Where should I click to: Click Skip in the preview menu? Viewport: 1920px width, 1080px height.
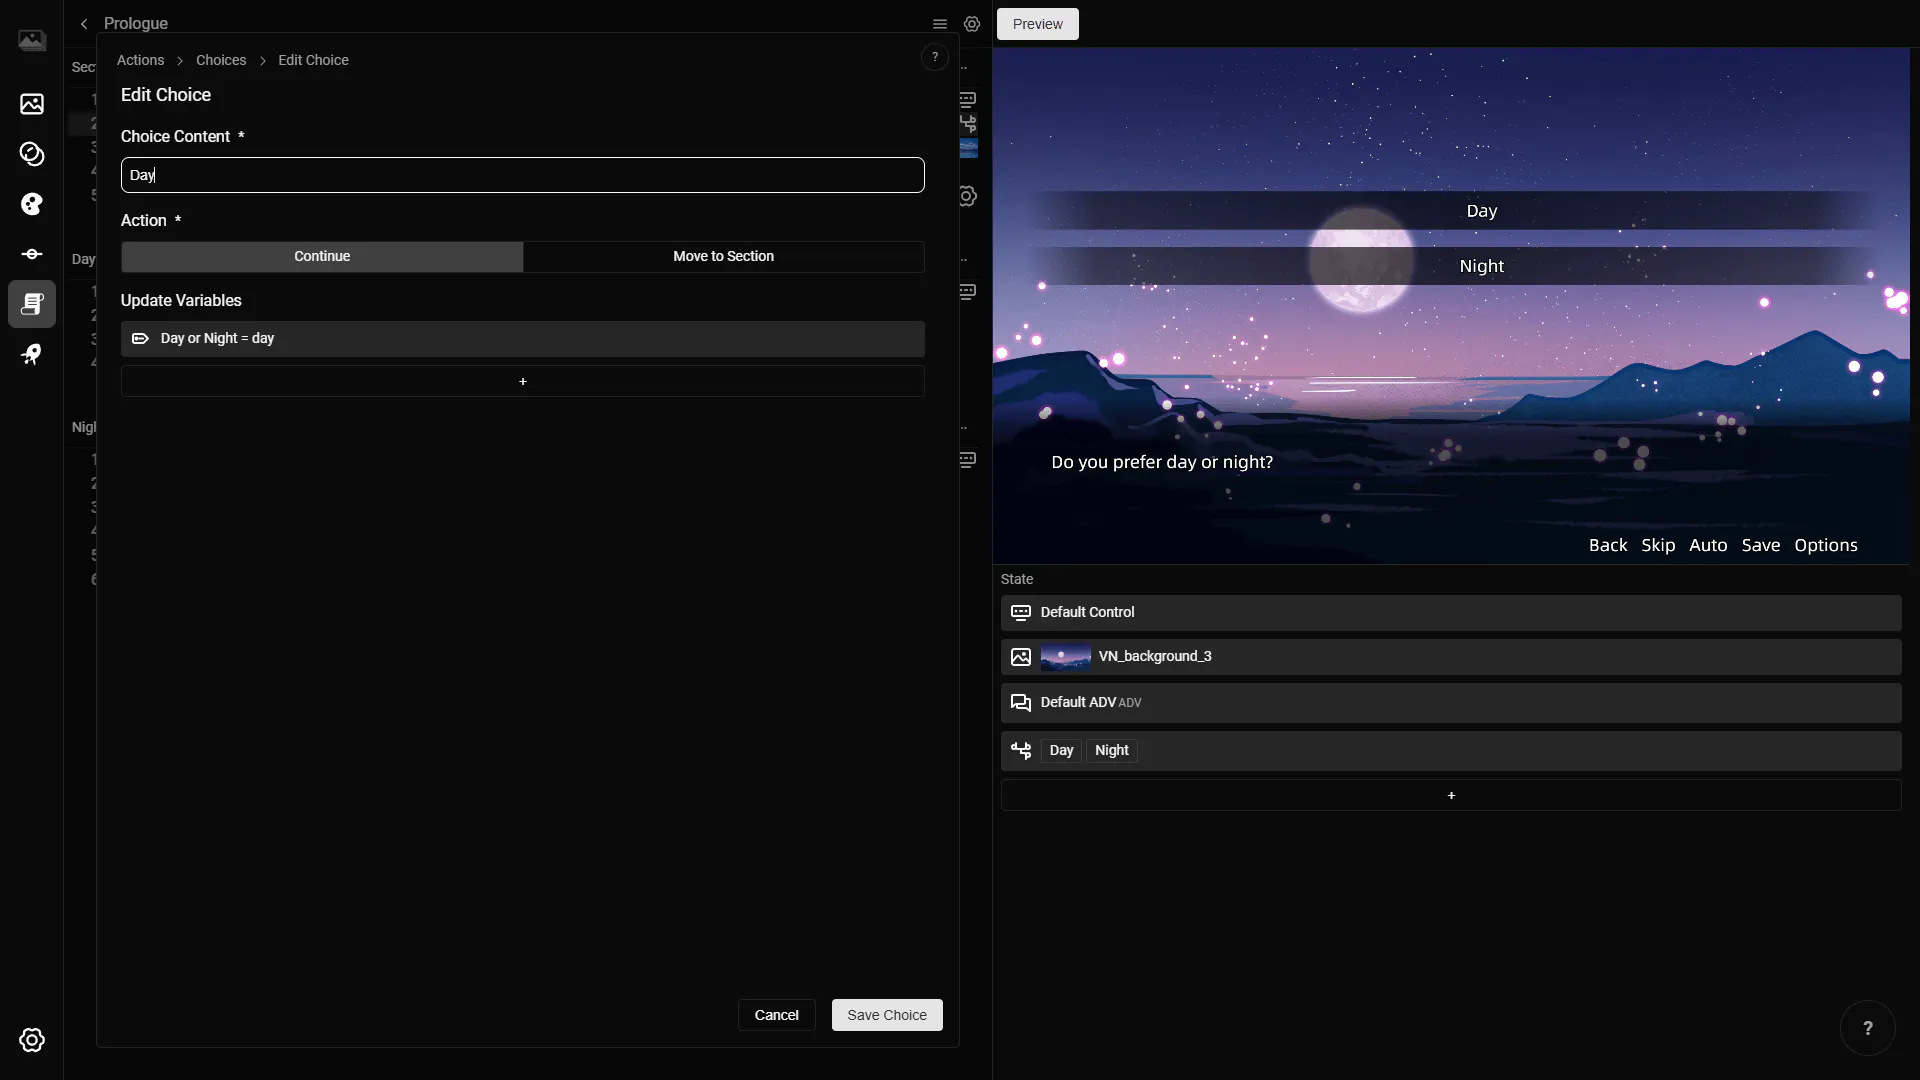click(1658, 545)
